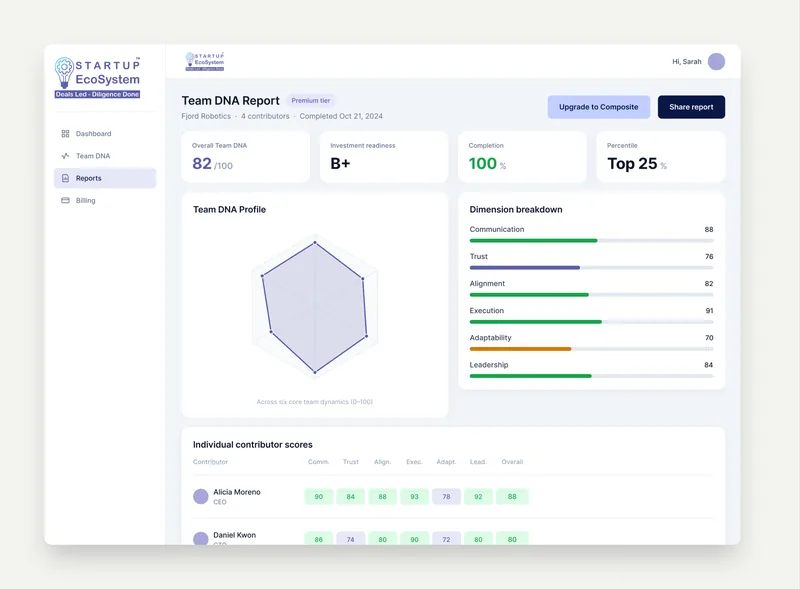Screen dimensions: 800x589
Task: Click the 'Comm.' column header
Action: click(x=318, y=462)
